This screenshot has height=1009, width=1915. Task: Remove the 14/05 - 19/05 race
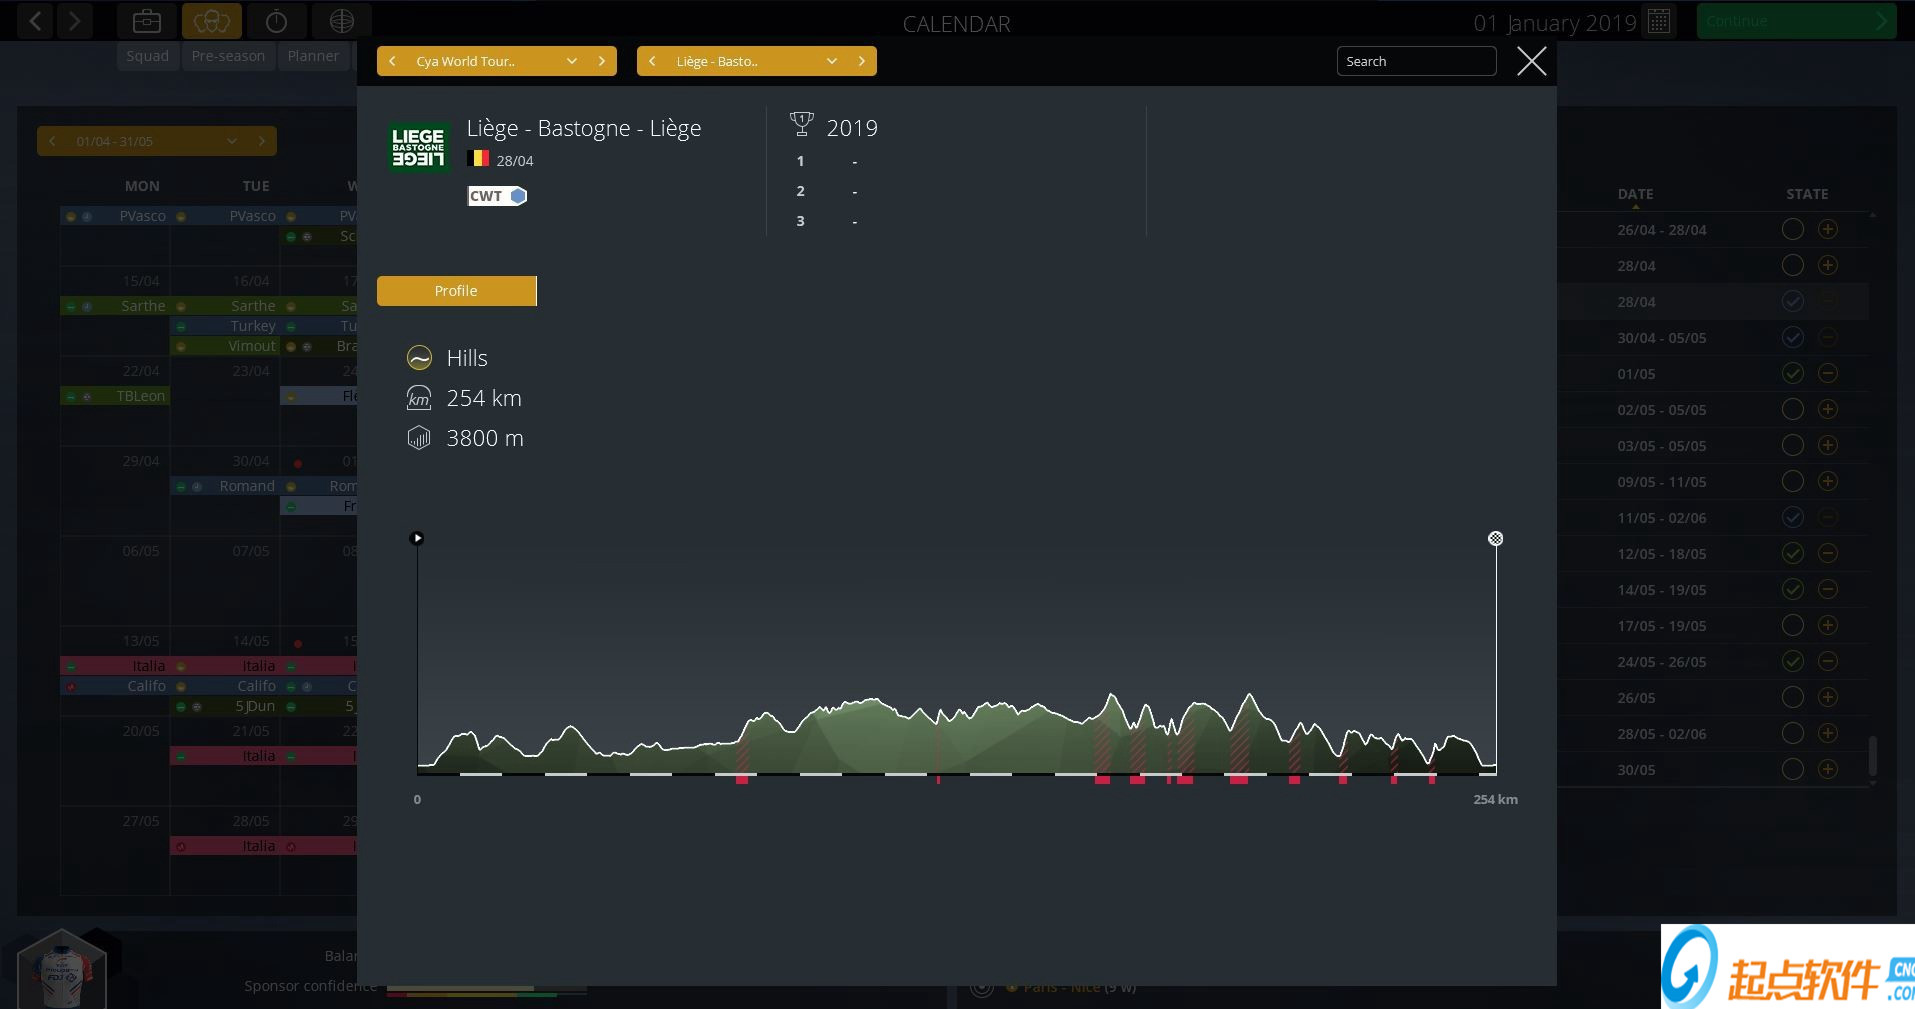tap(1827, 589)
